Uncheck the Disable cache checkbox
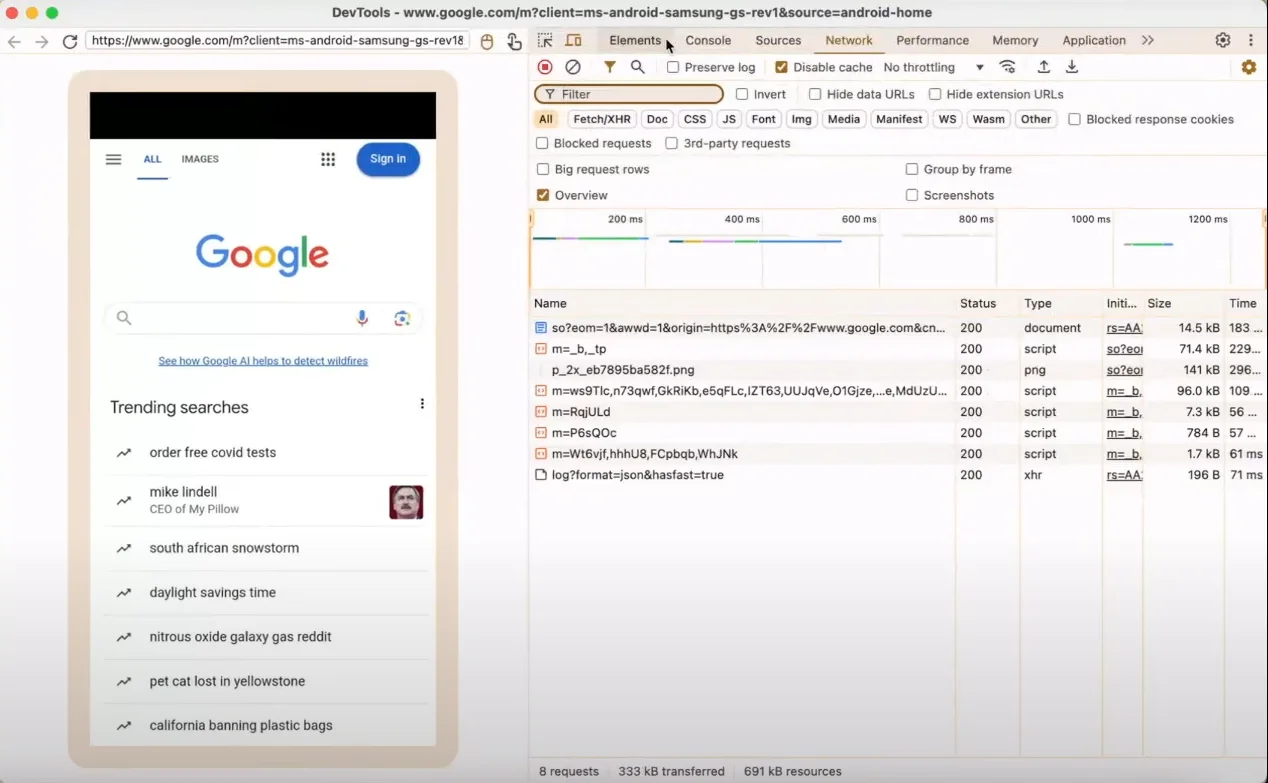 pyautogui.click(x=782, y=67)
